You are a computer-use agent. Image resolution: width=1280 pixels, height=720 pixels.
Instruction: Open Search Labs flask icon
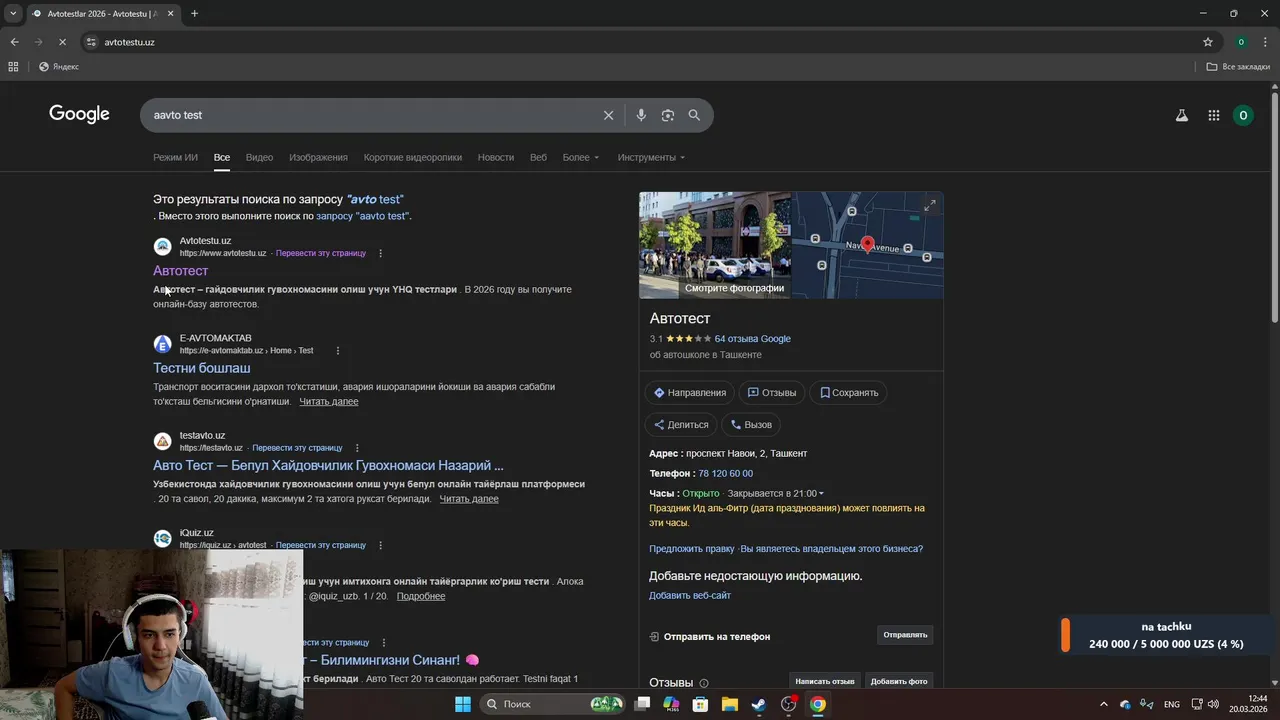1182,115
